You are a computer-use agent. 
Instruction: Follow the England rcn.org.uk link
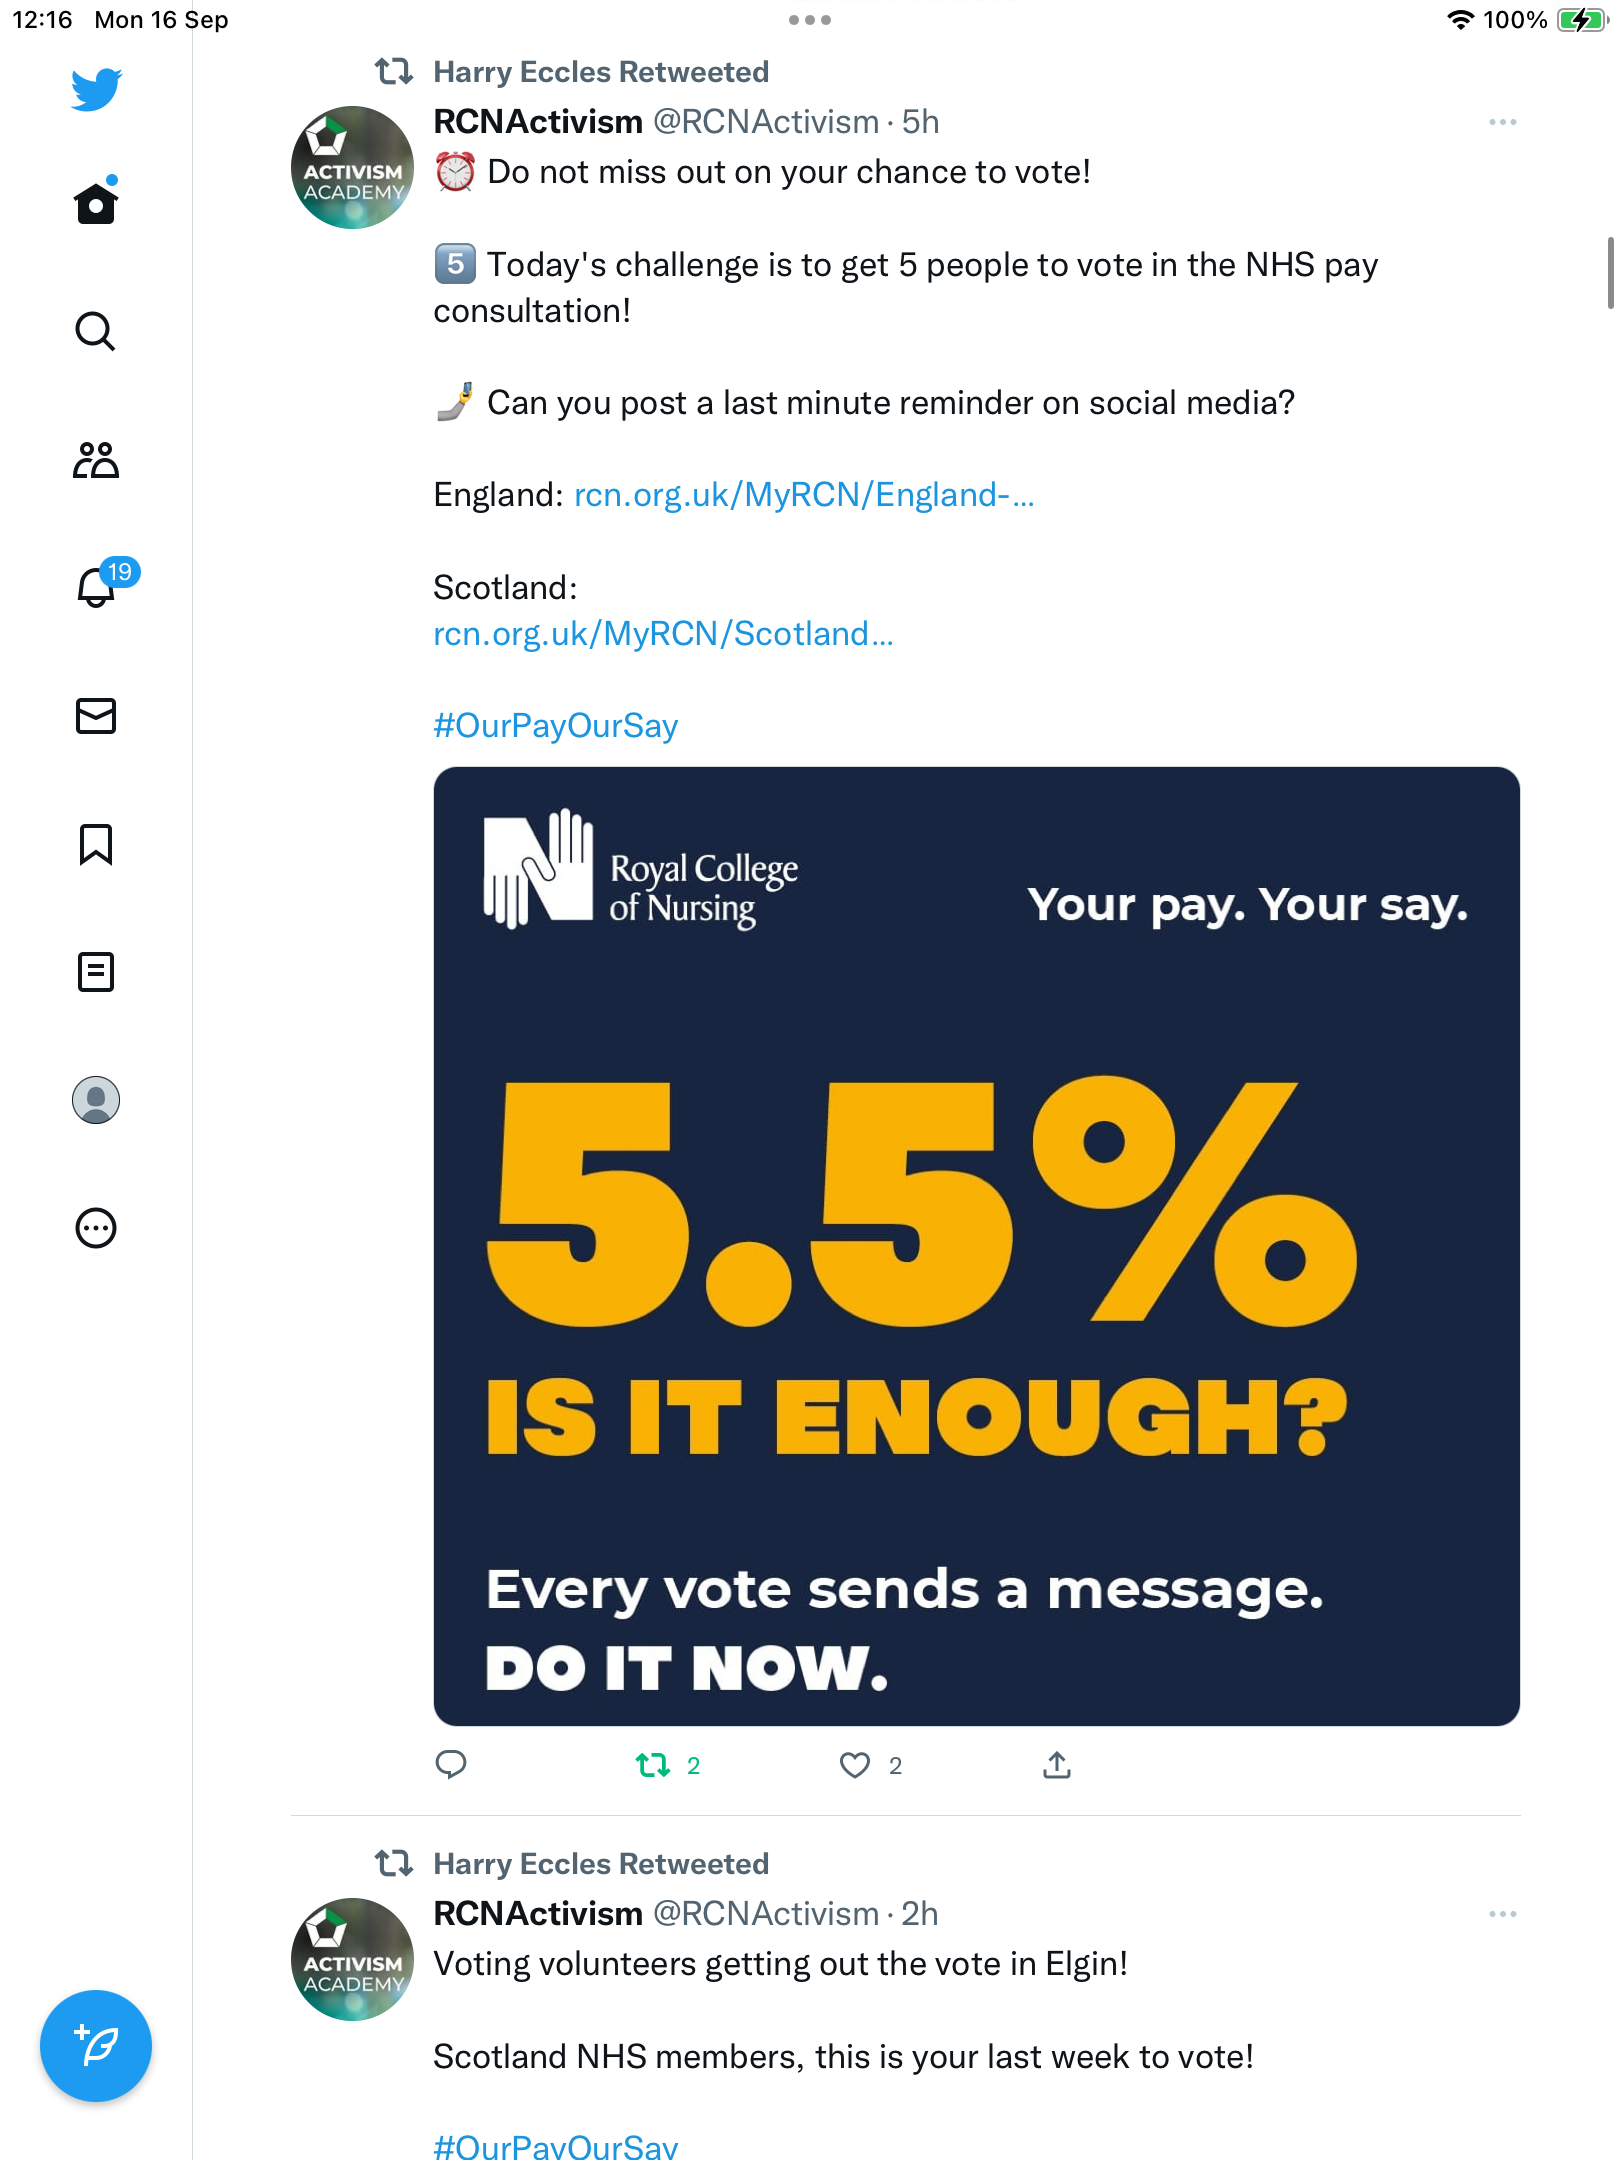804,495
